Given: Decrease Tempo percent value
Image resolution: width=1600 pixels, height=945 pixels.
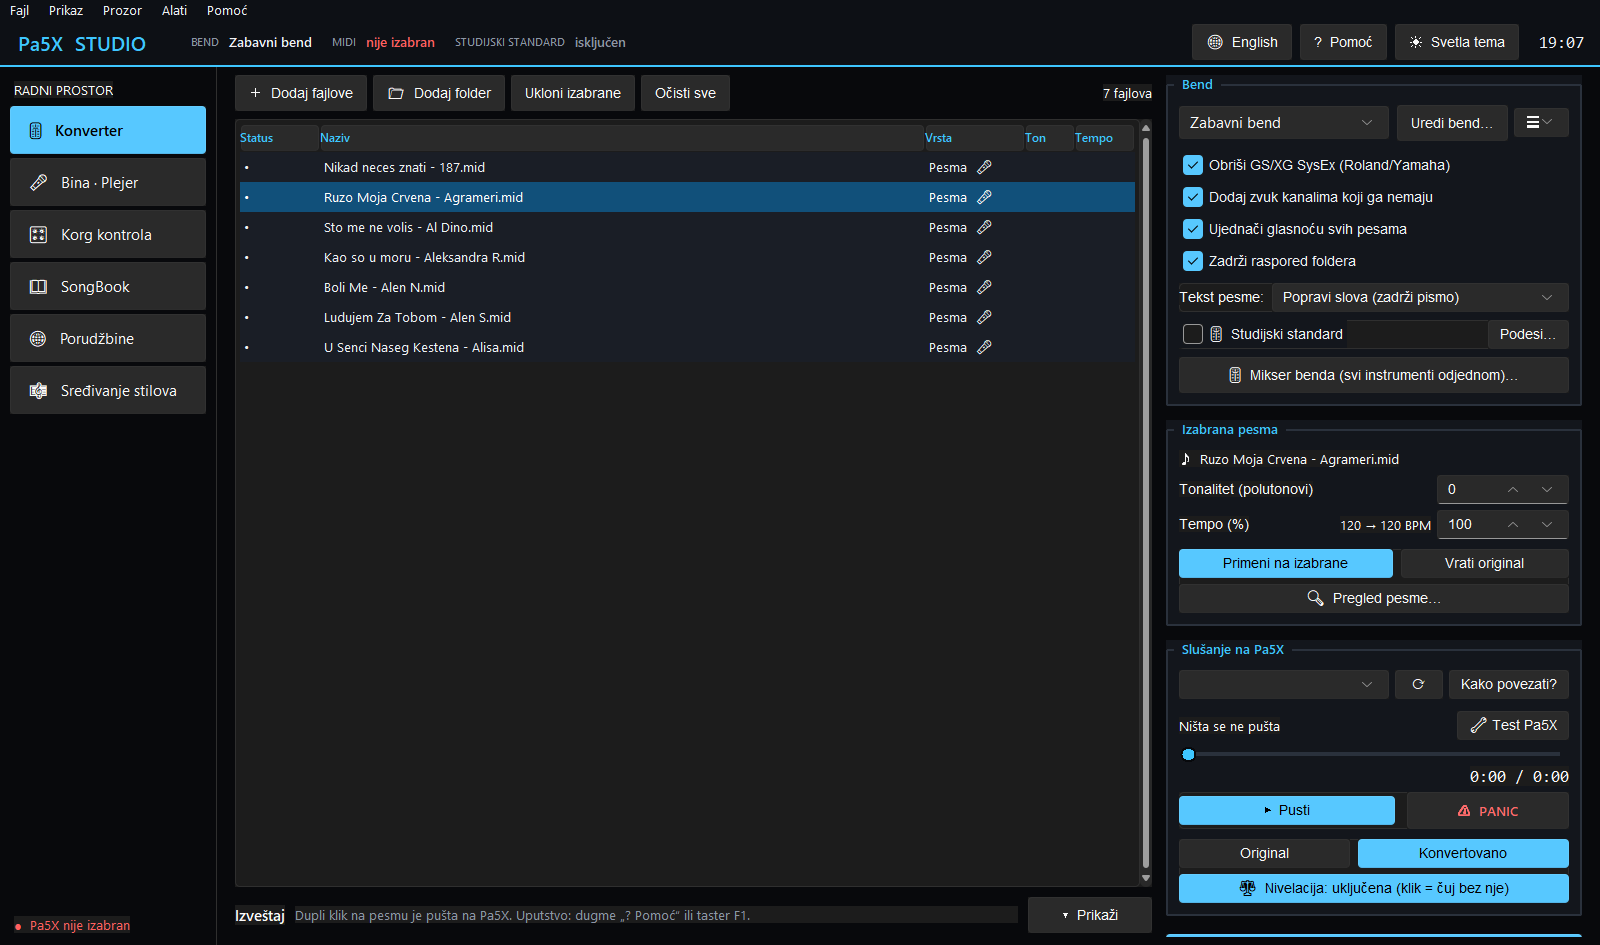Looking at the screenshot, I should [1547, 524].
